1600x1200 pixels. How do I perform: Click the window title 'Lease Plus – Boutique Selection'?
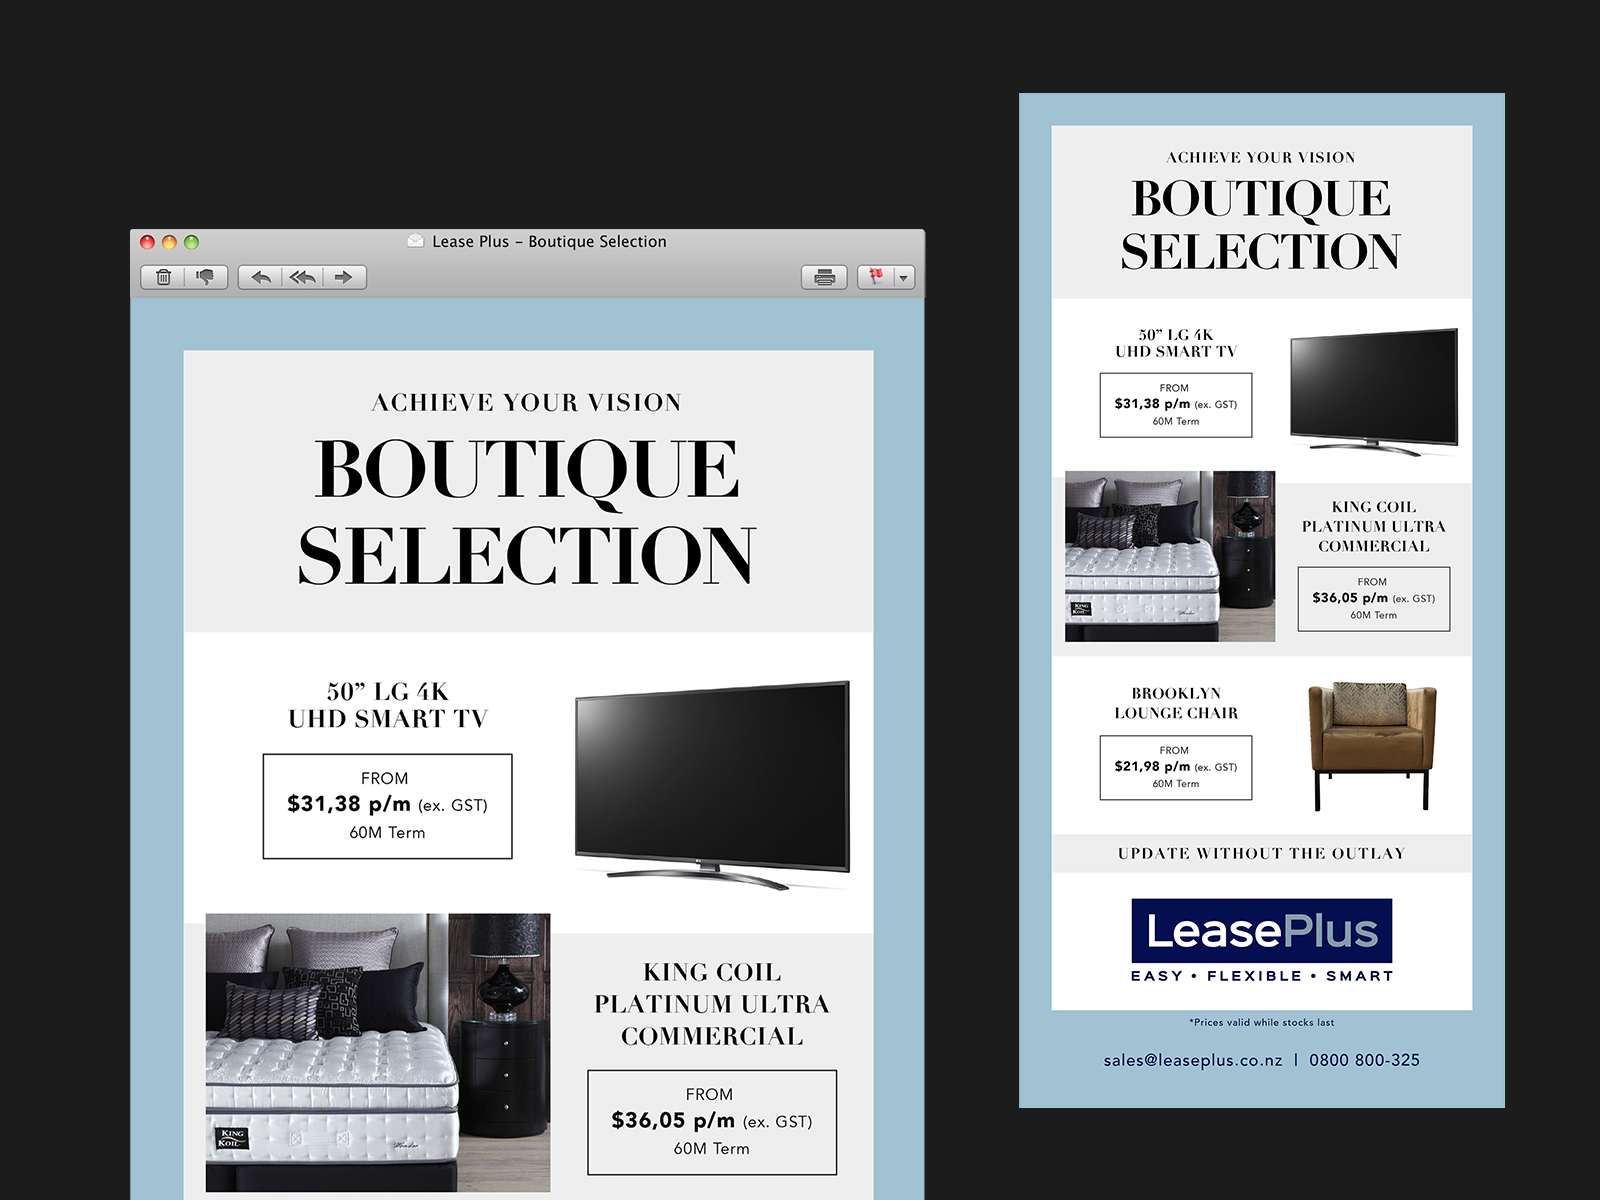pyautogui.click(x=549, y=241)
